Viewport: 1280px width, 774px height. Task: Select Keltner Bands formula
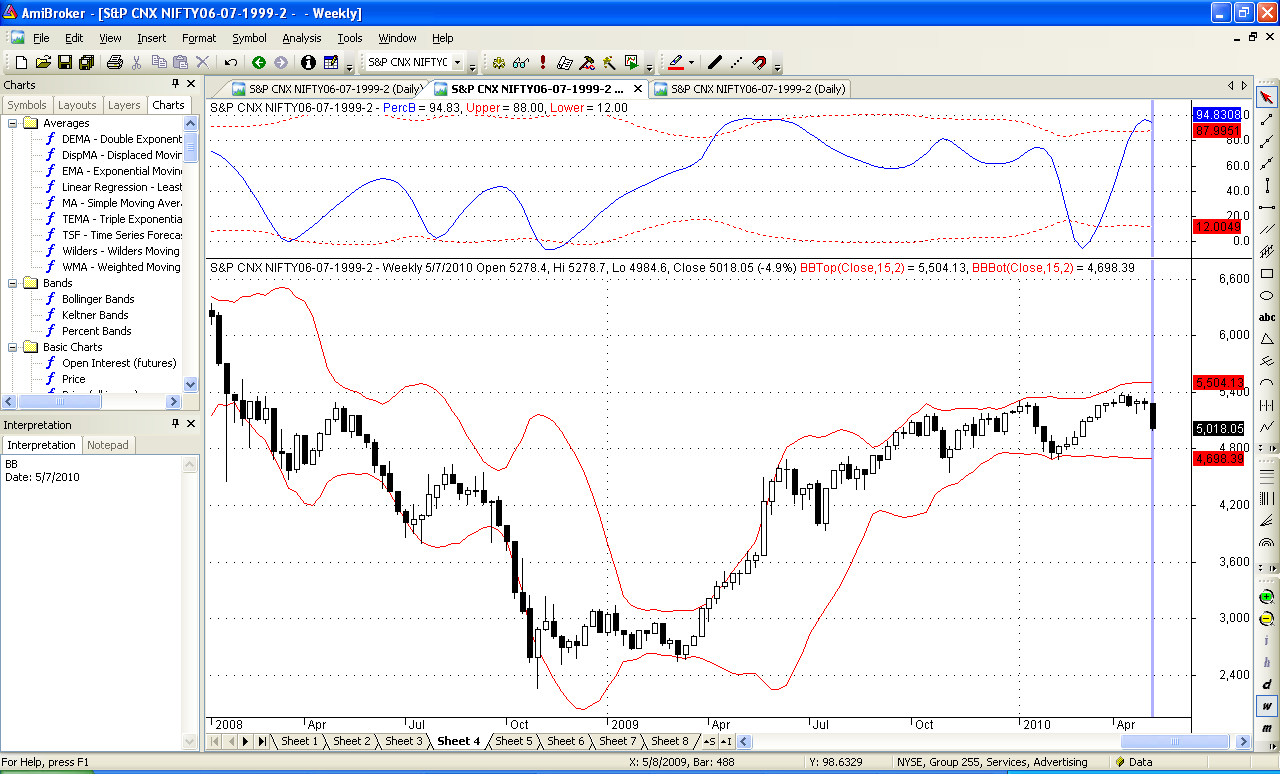tap(95, 315)
